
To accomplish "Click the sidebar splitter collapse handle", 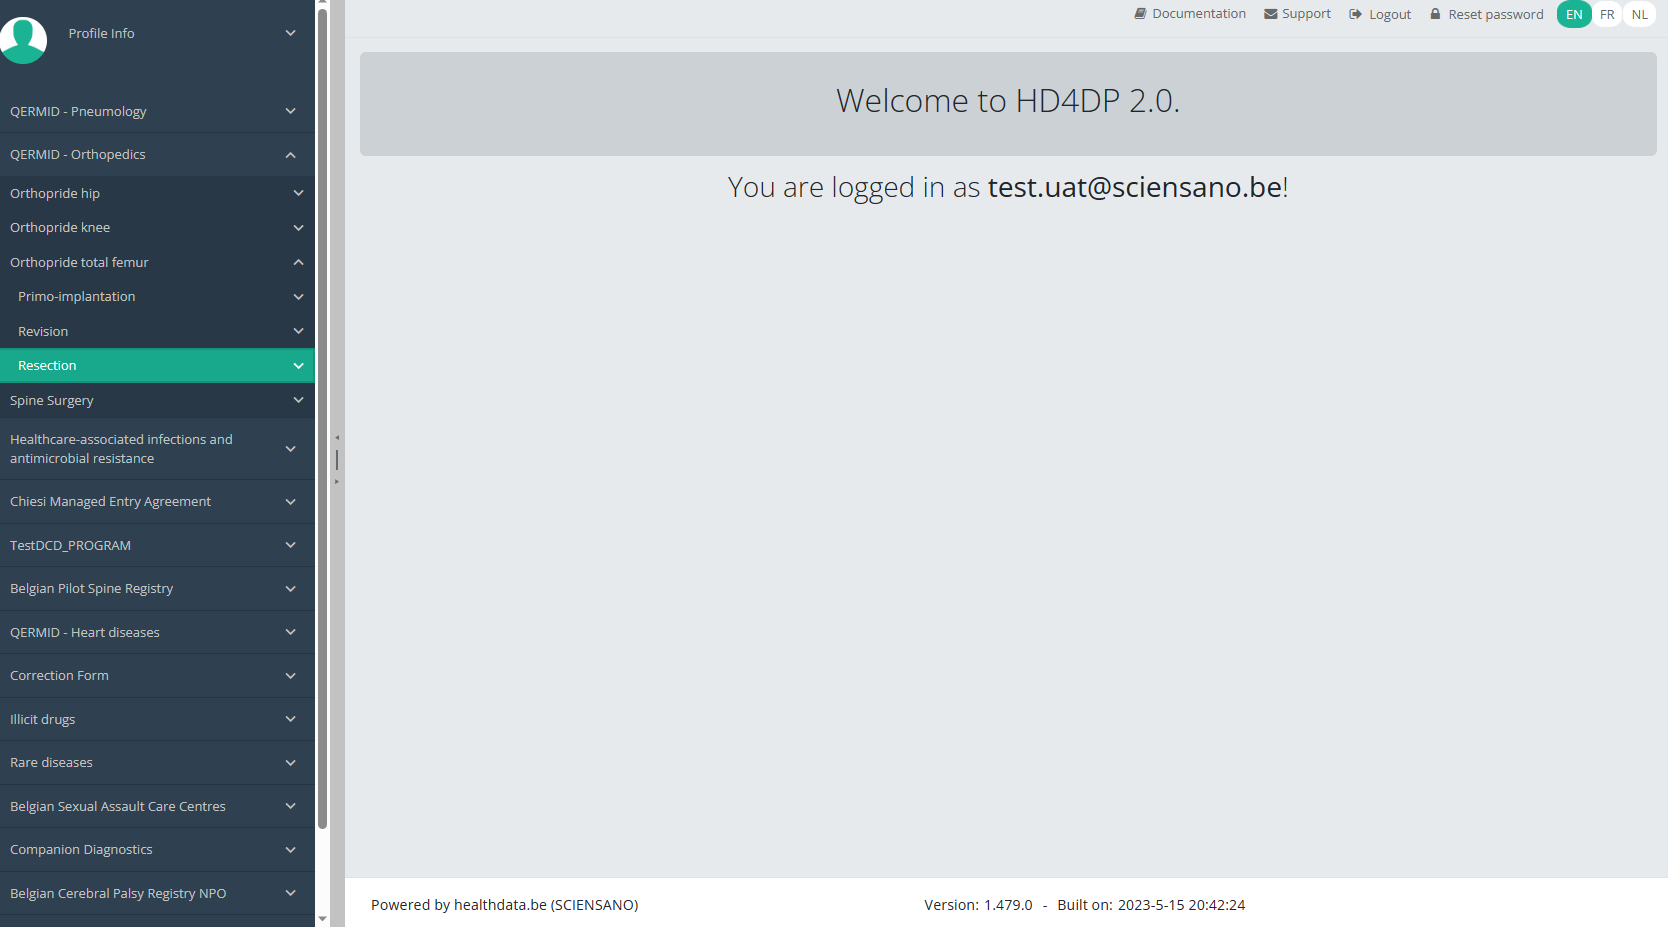I will coord(337,460).
